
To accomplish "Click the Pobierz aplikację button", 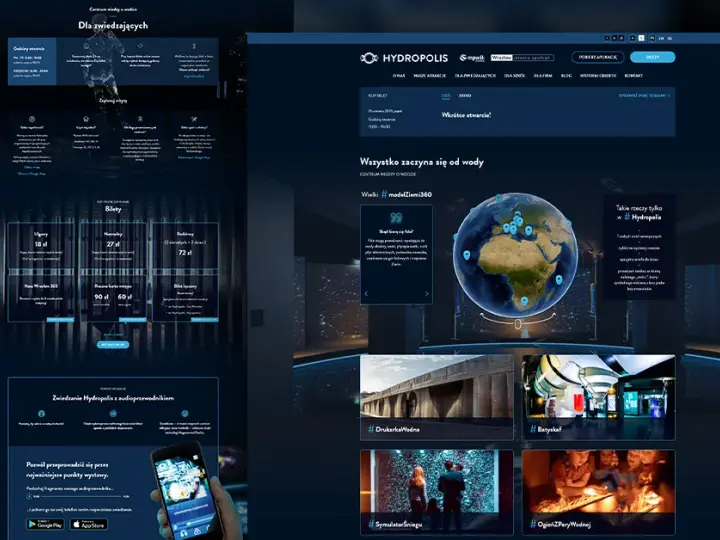I will (597, 57).
